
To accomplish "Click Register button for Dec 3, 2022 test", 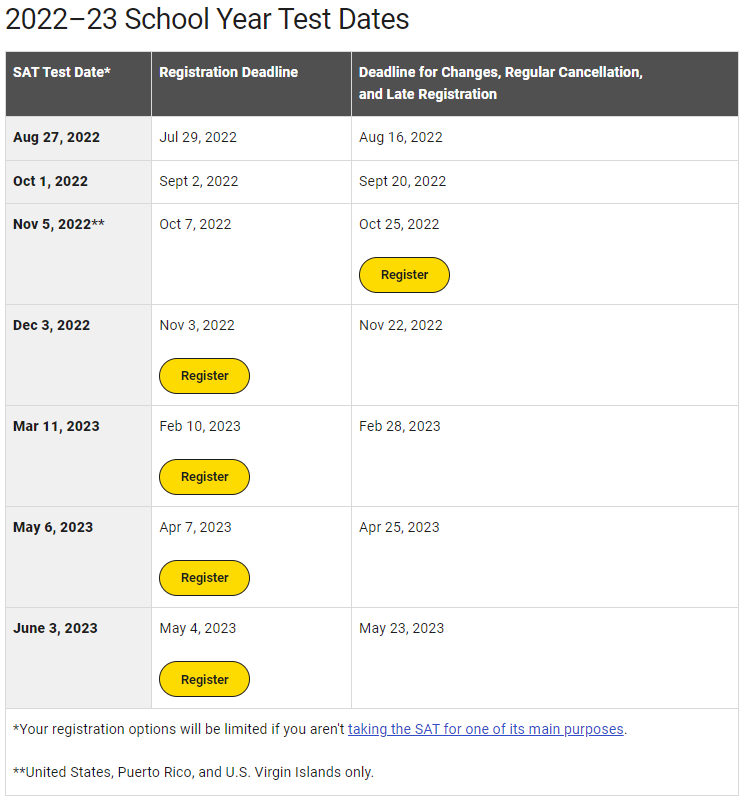I will coord(205,376).
